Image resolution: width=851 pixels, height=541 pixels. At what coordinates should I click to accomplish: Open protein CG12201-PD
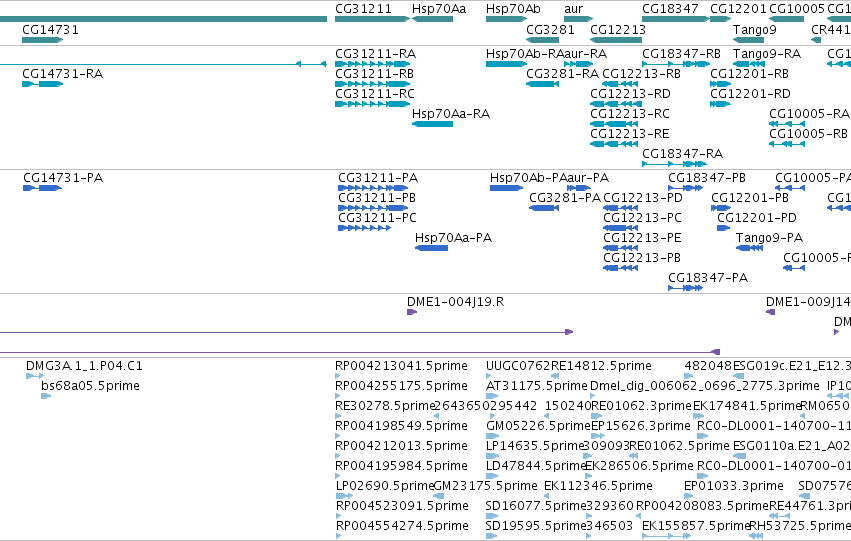(x=723, y=228)
